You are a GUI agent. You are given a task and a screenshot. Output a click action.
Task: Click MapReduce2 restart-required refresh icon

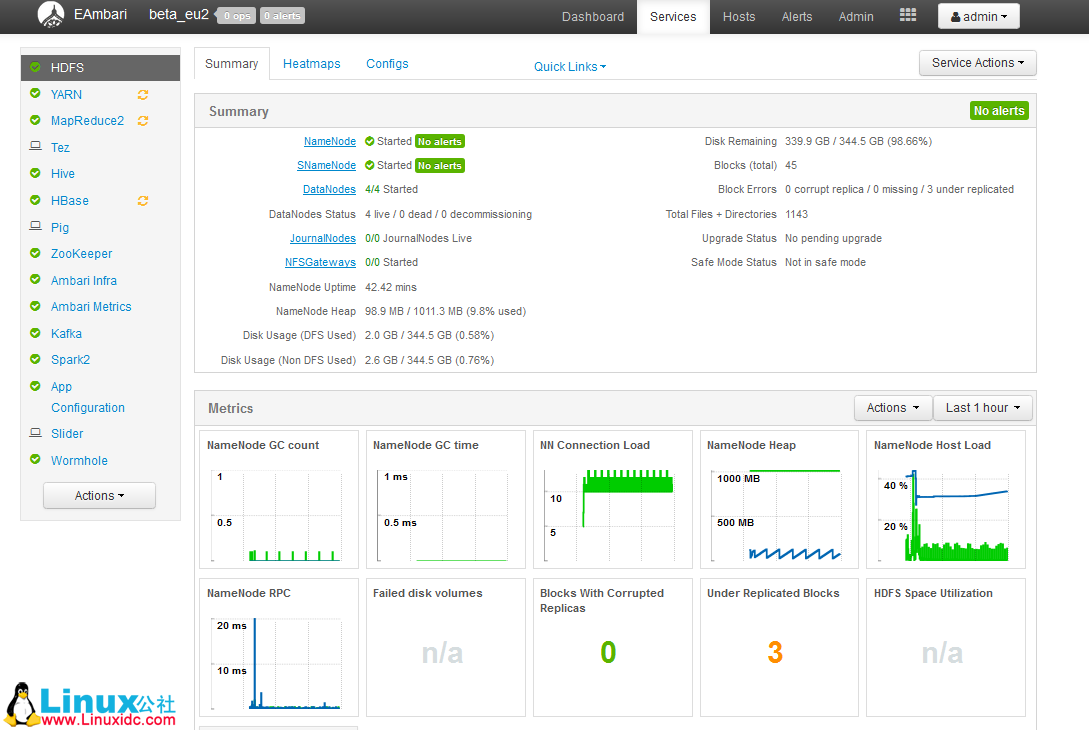click(143, 121)
